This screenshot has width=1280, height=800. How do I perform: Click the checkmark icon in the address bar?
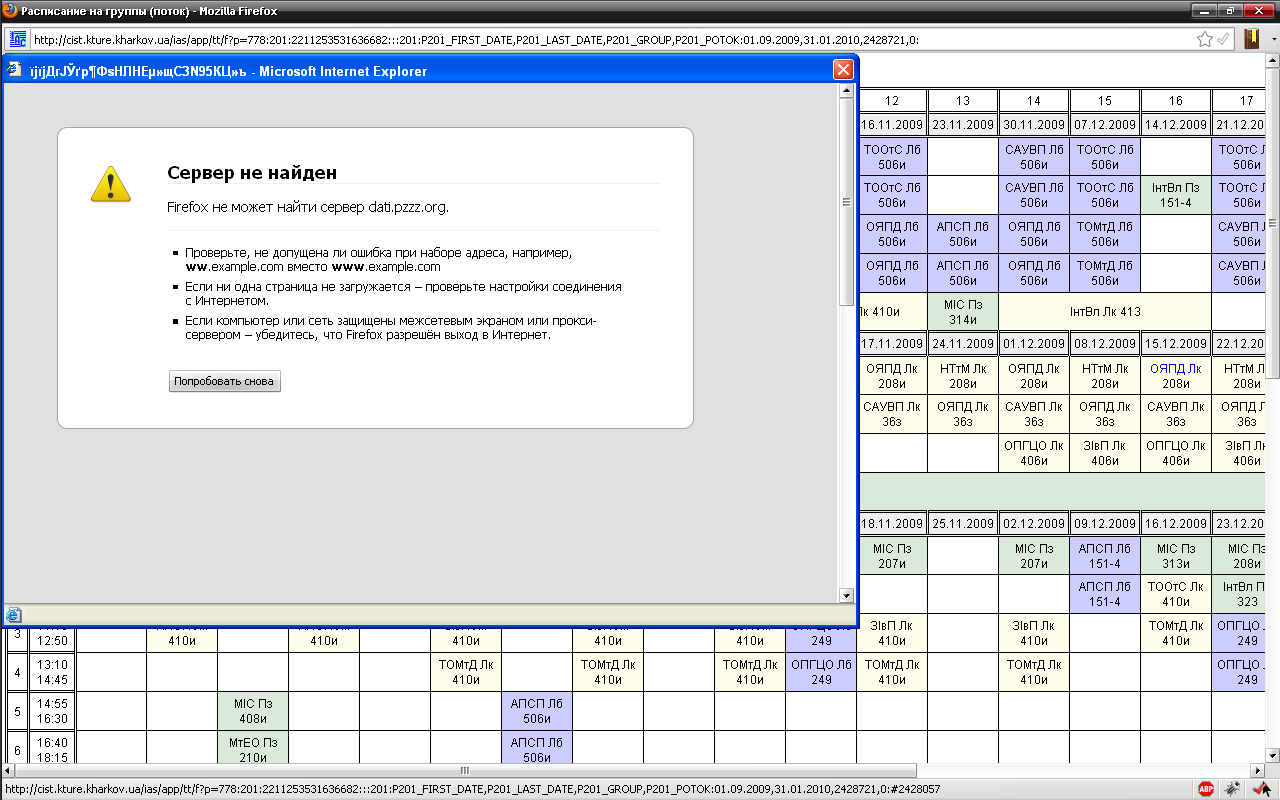tap(1222, 39)
